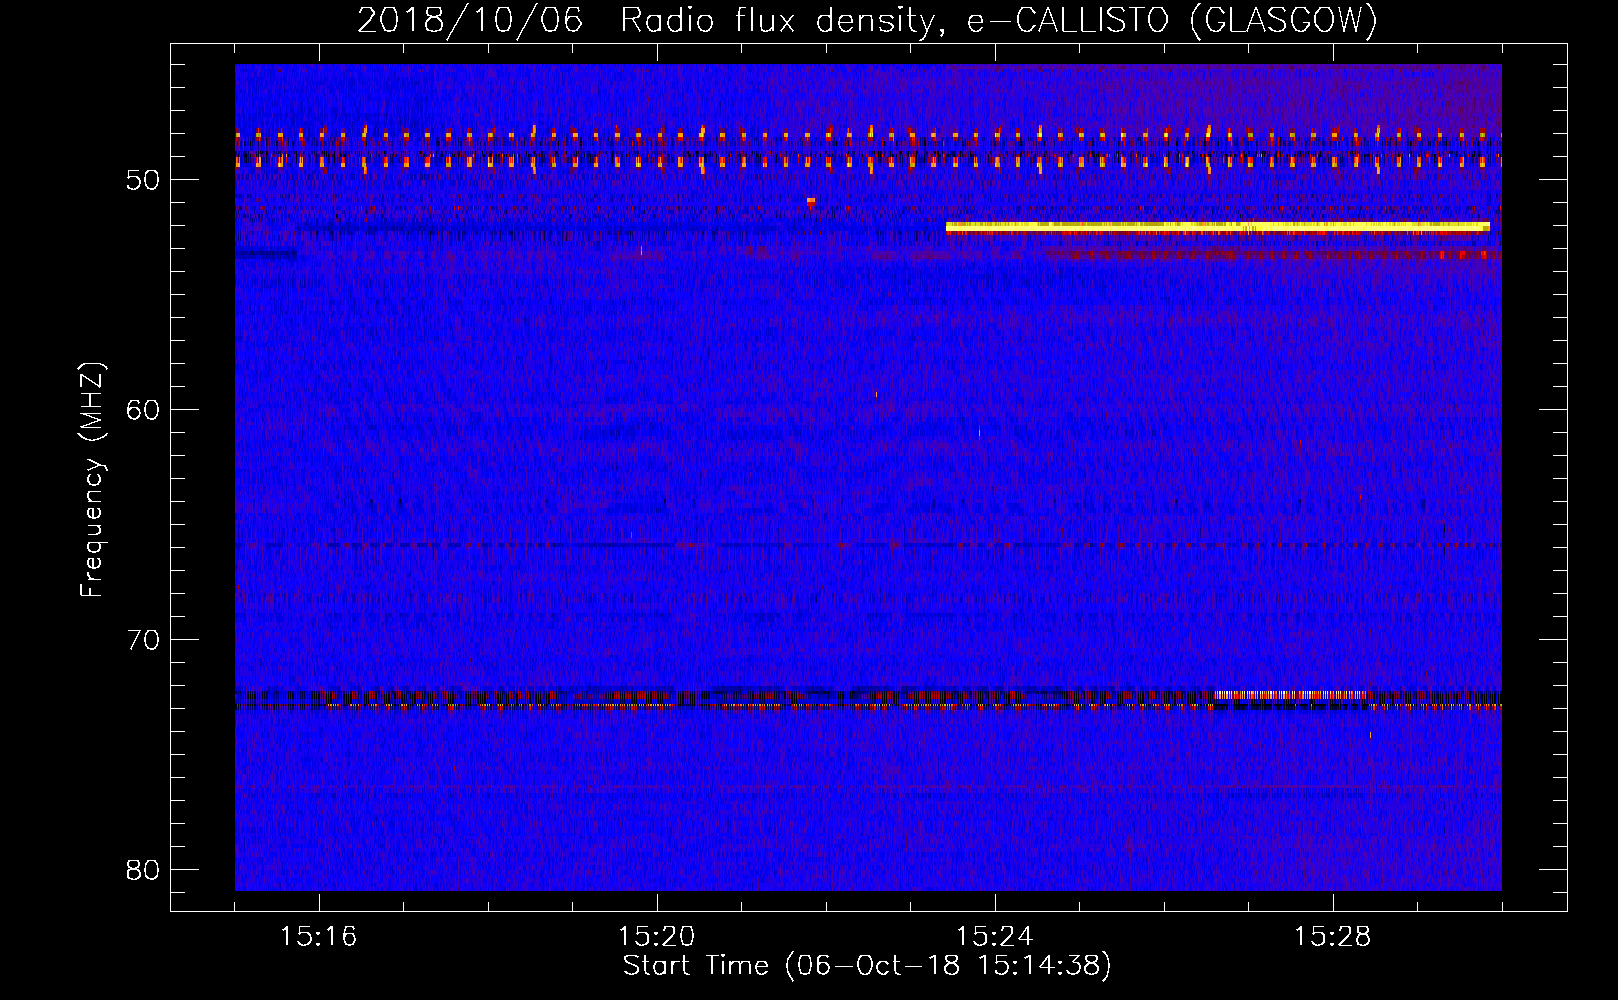This screenshot has height=1000, width=1618.
Task: Click the 50 frequency tick label
Action: [x=143, y=180]
